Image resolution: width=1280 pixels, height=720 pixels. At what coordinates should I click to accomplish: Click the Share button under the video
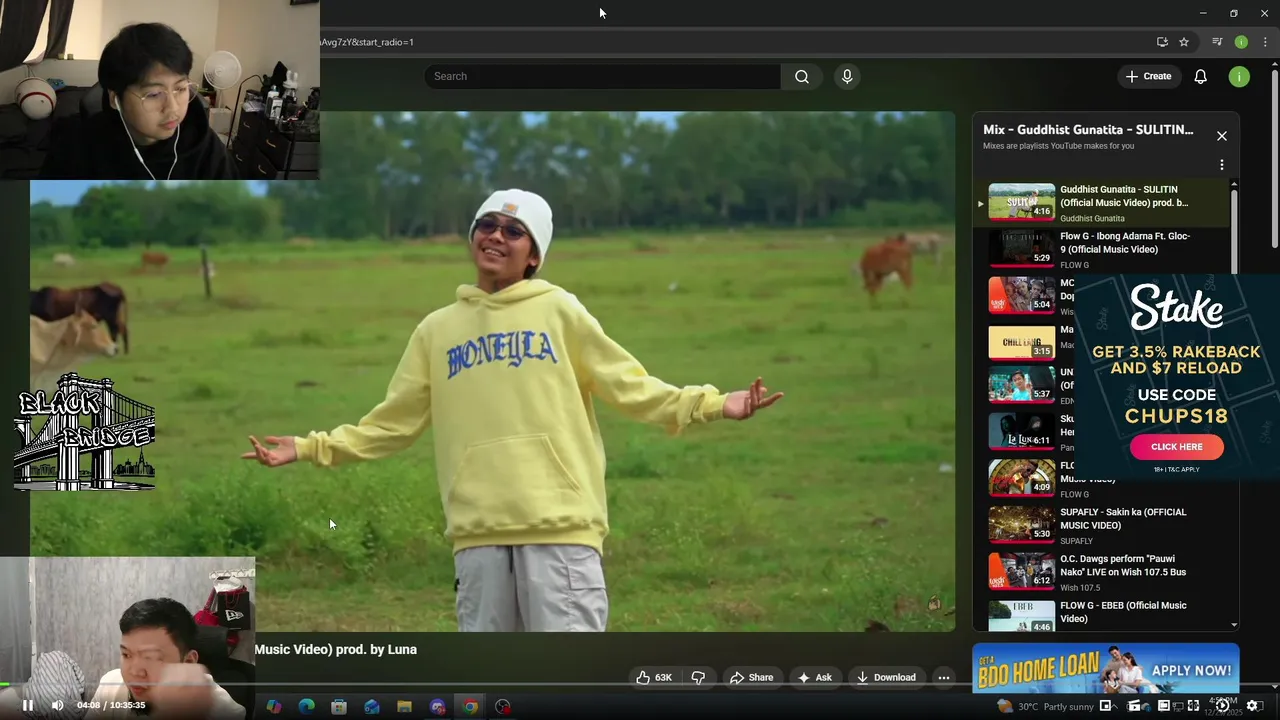click(751, 677)
